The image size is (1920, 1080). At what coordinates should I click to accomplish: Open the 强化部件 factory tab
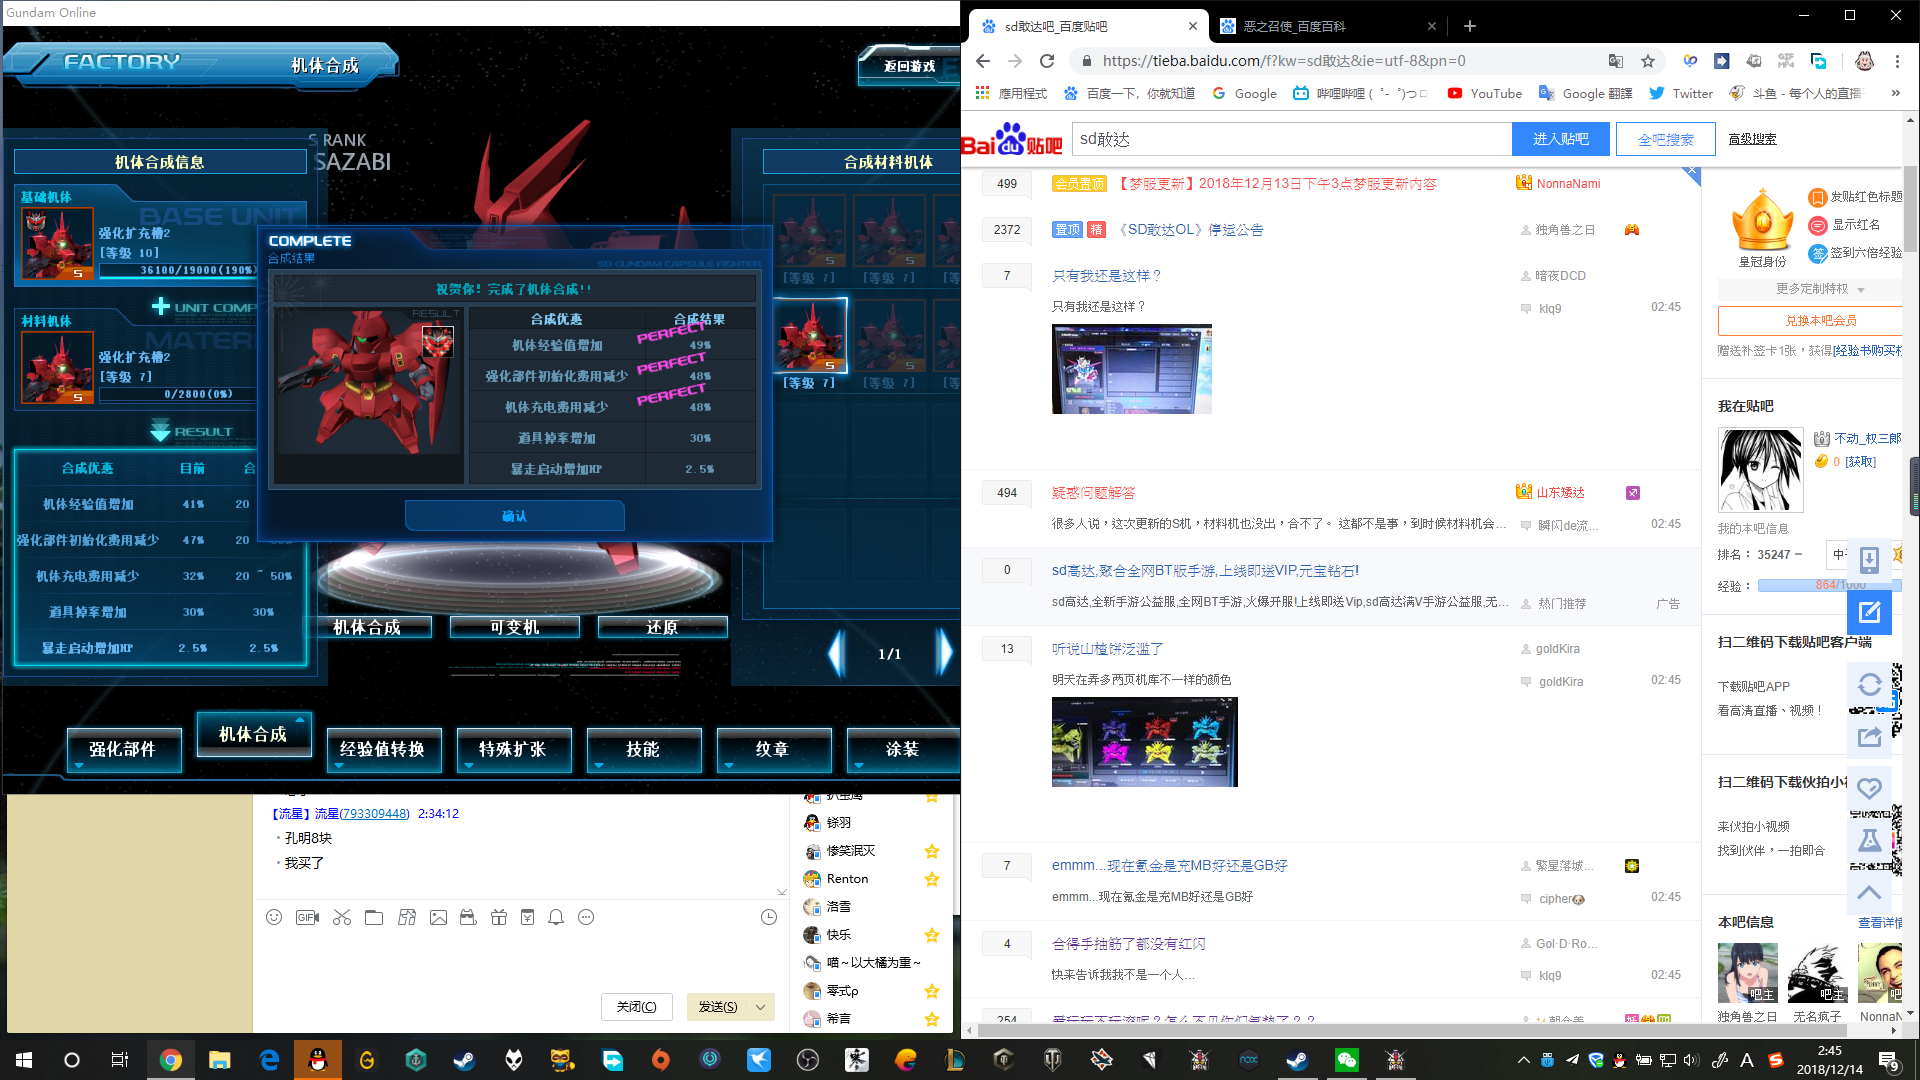click(x=123, y=750)
